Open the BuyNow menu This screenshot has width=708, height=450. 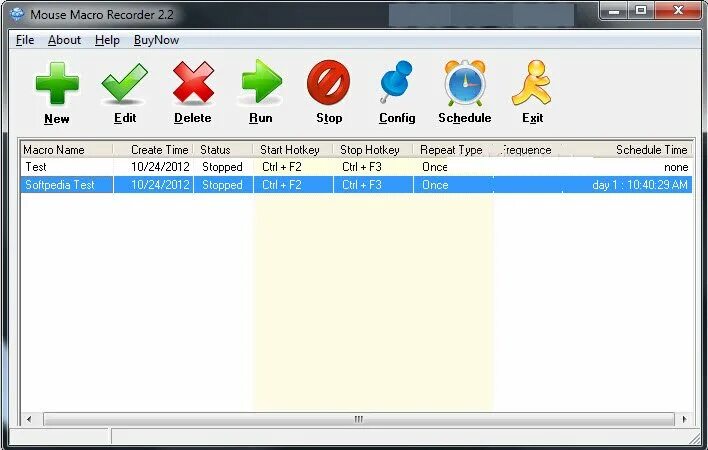[x=156, y=40]
